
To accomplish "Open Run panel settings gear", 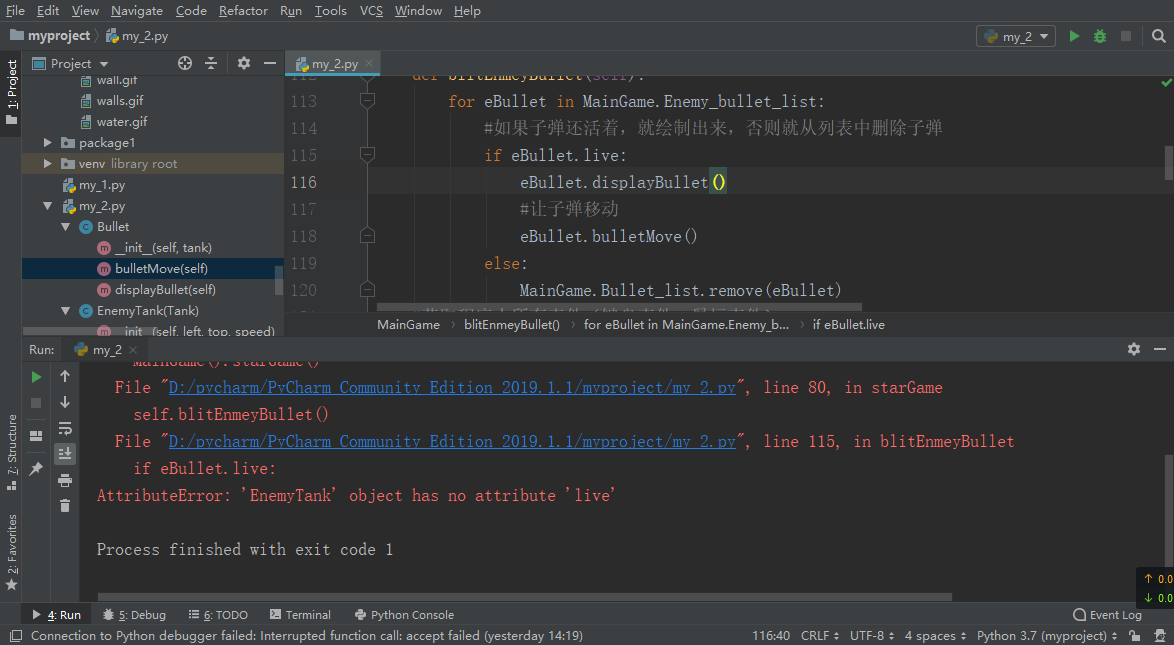I will coord(1134,349).
